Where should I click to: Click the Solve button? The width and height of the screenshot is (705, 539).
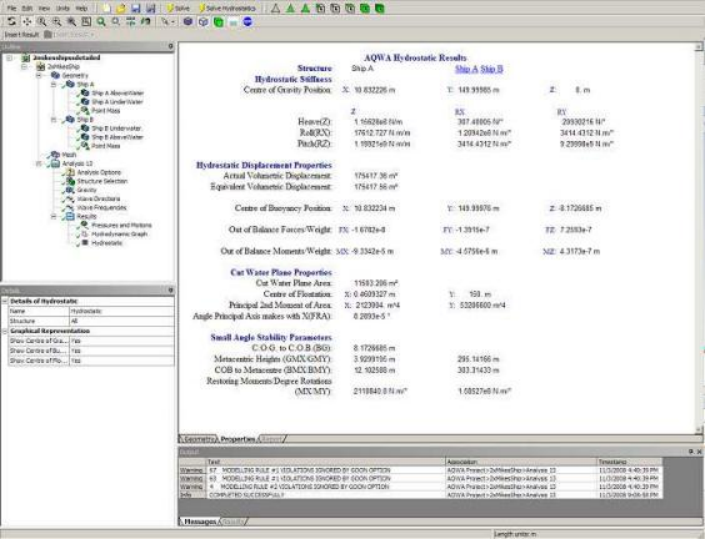178,8
